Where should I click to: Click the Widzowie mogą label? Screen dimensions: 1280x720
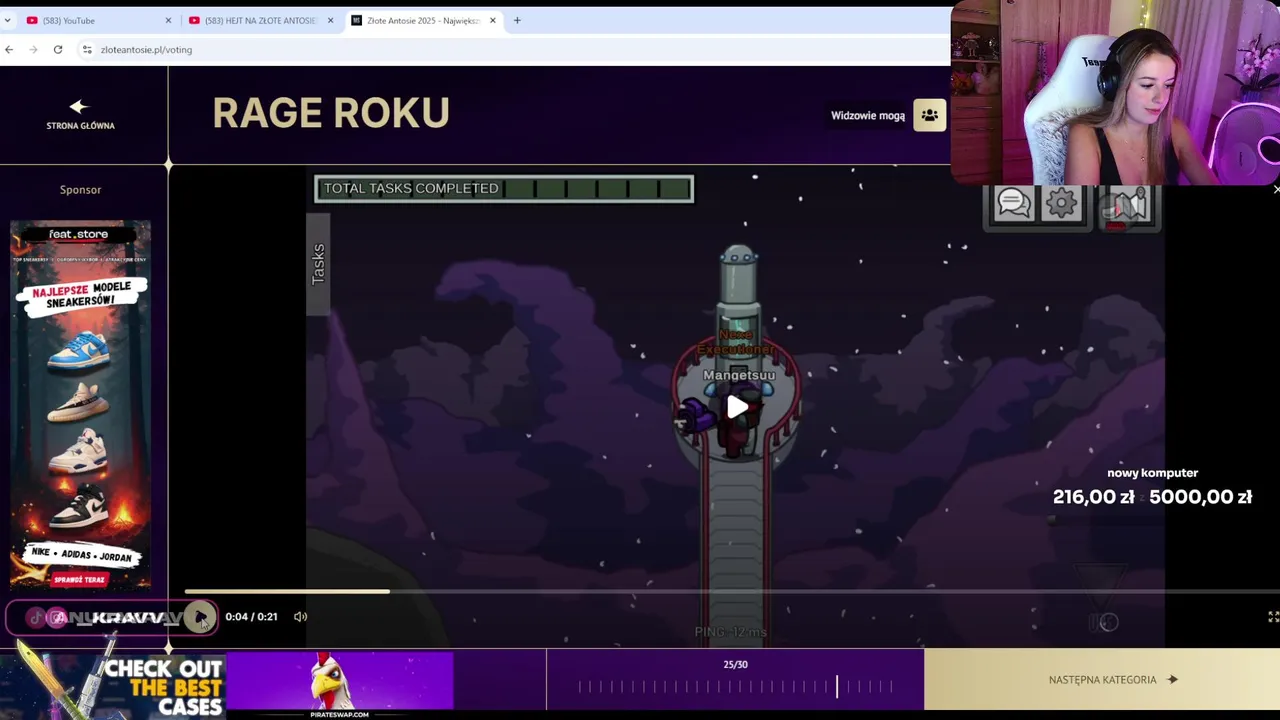(x=868, y=115)
